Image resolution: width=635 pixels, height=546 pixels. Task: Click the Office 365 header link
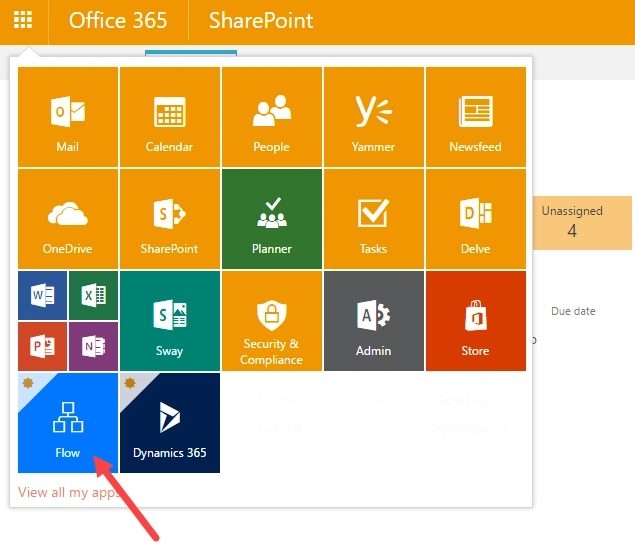pyautogui.click(x=118, y=20)
